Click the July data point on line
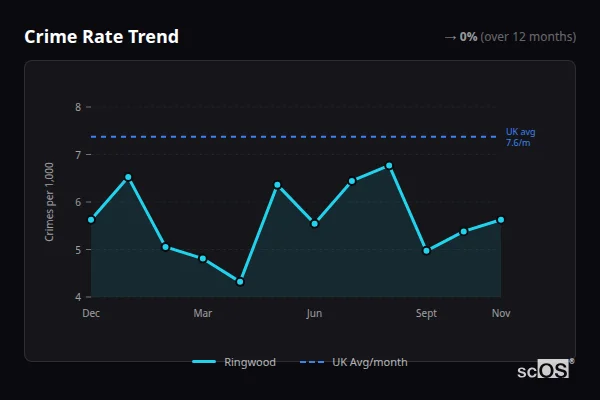 pos(352,181)
